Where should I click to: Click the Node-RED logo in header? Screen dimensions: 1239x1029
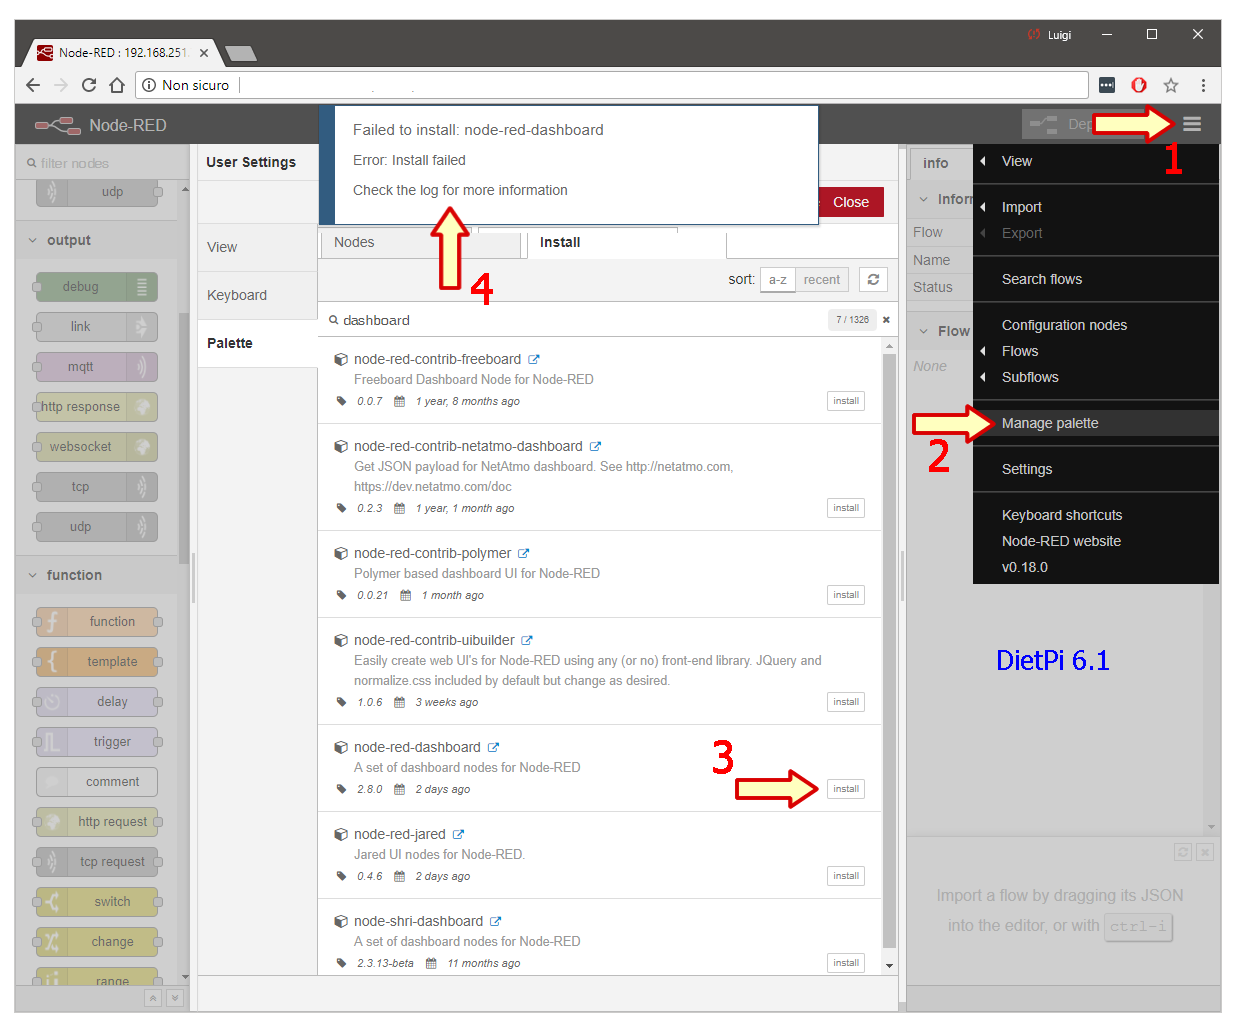click(x=58, y=125)
